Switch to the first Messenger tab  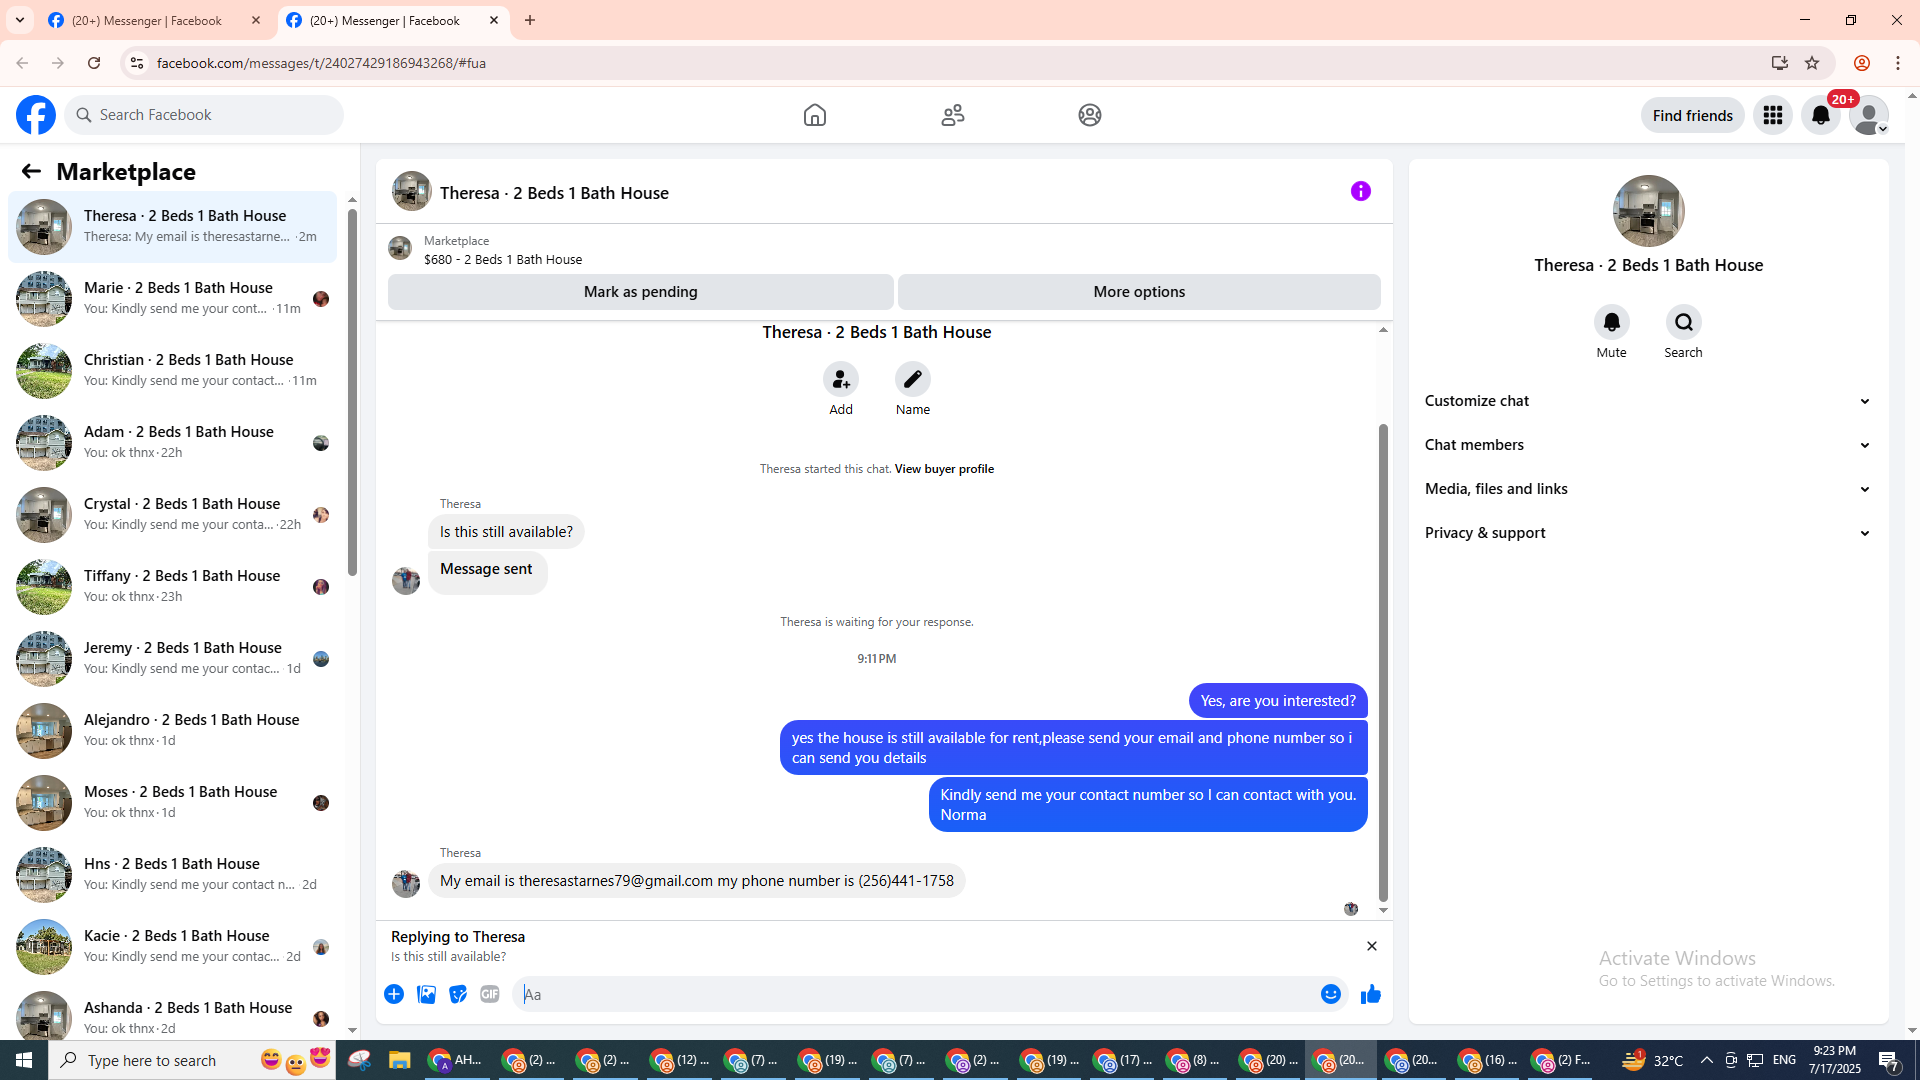(155, 20)
